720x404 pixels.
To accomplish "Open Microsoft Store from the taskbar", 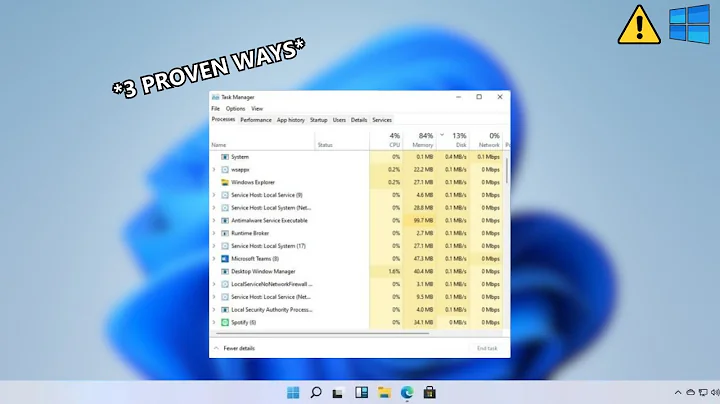I will pos(430,393).
